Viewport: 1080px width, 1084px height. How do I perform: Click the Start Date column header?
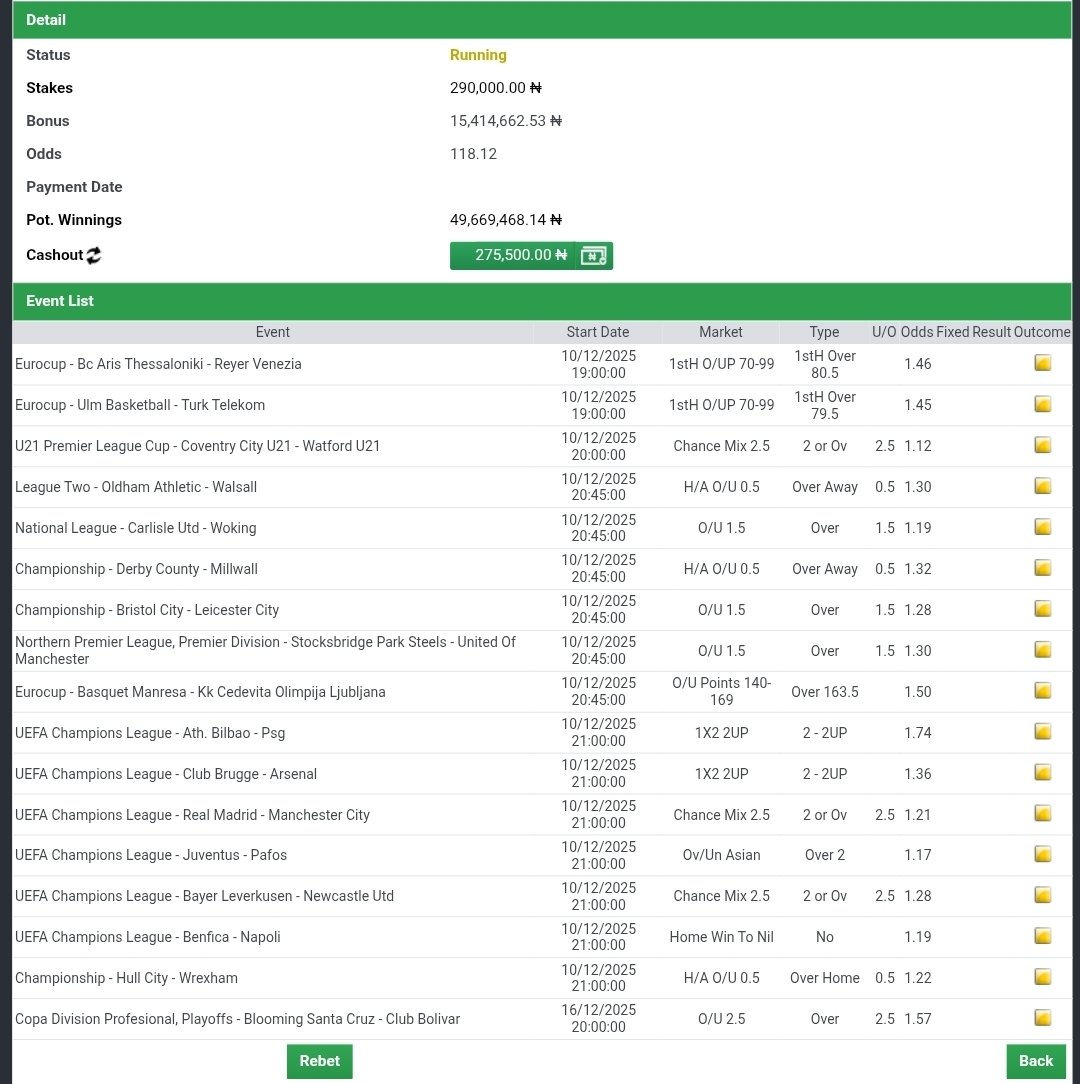click(x=597, y=332)
